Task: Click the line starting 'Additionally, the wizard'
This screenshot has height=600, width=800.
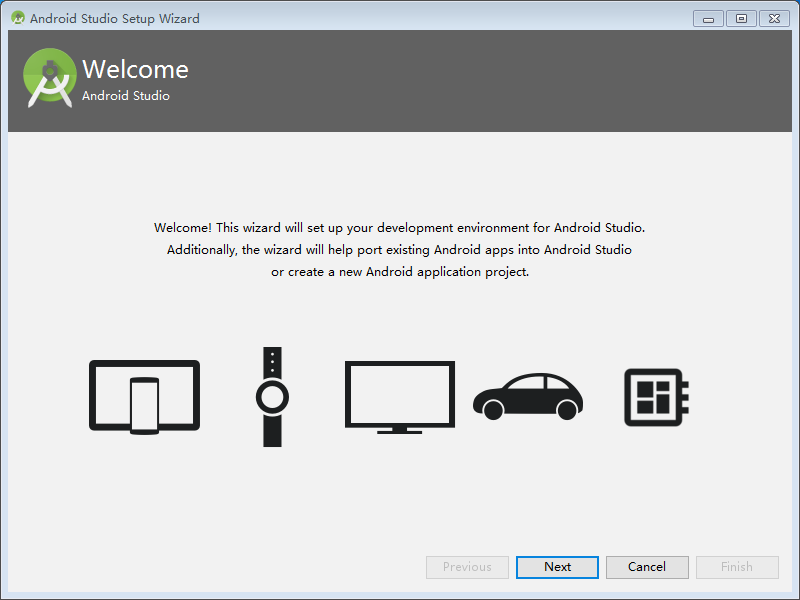Action: 399,249
